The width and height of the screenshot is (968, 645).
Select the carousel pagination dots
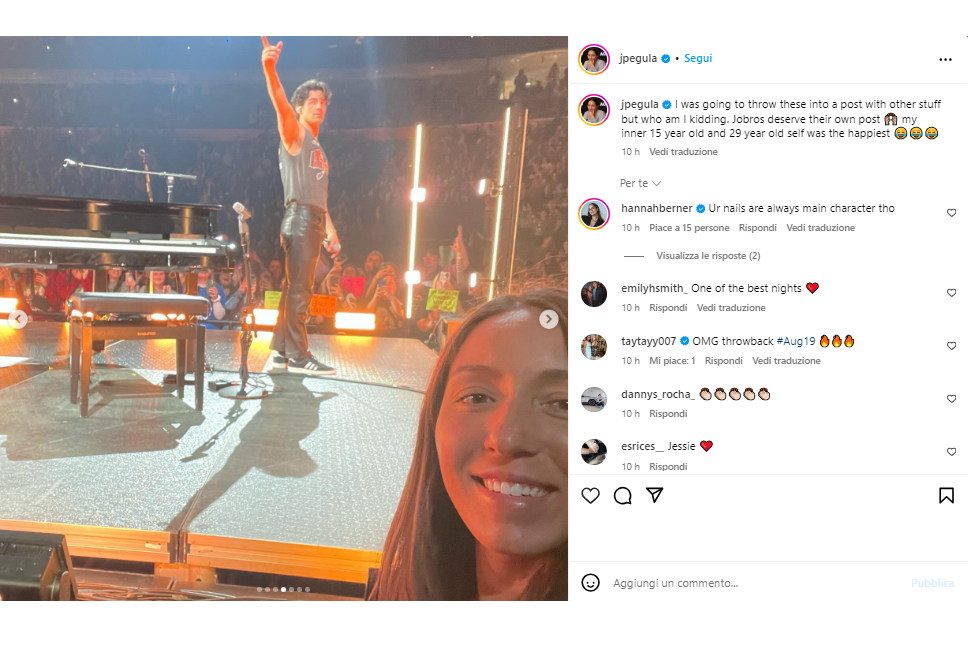(x=284, y=589)
